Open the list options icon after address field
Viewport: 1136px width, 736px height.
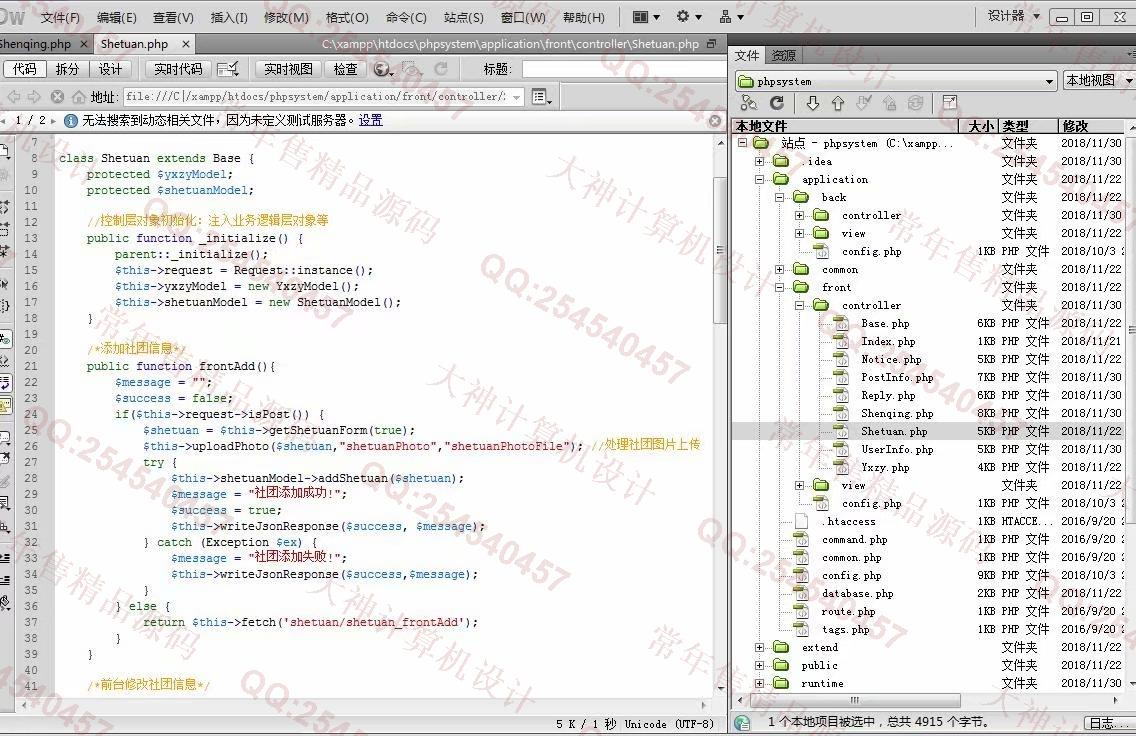[x=541, y=96]
